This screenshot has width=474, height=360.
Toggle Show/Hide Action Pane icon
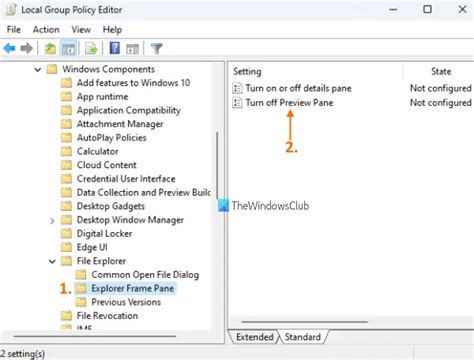132,49
